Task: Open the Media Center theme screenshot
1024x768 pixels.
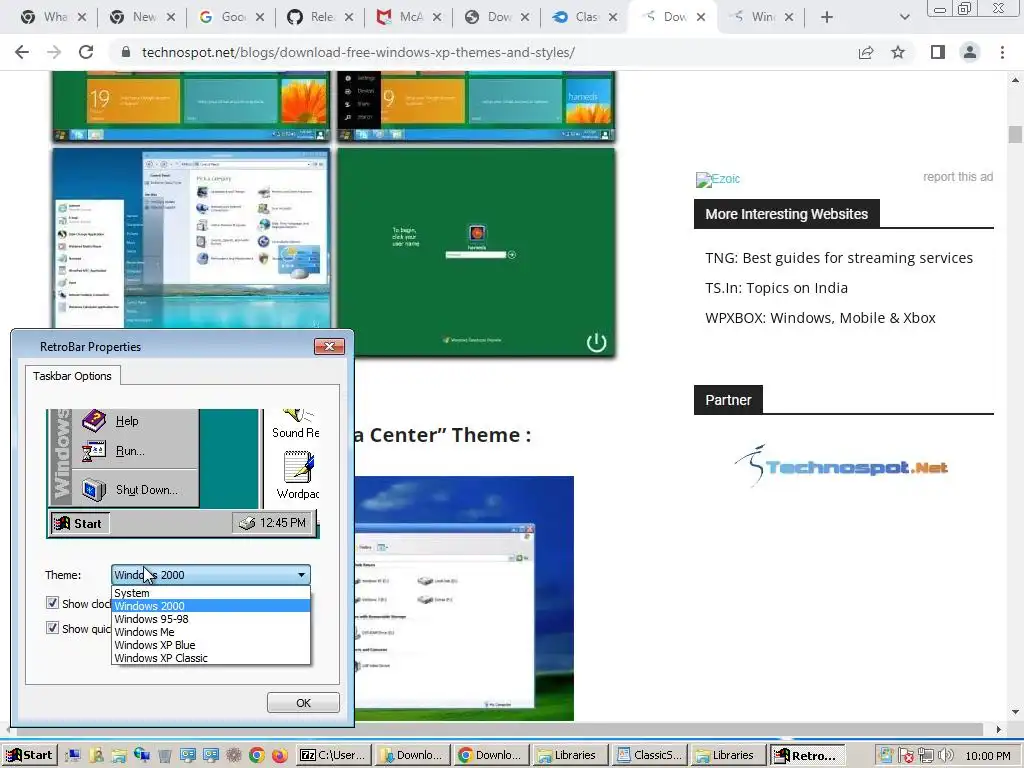Action: click(x=464, y=598)
